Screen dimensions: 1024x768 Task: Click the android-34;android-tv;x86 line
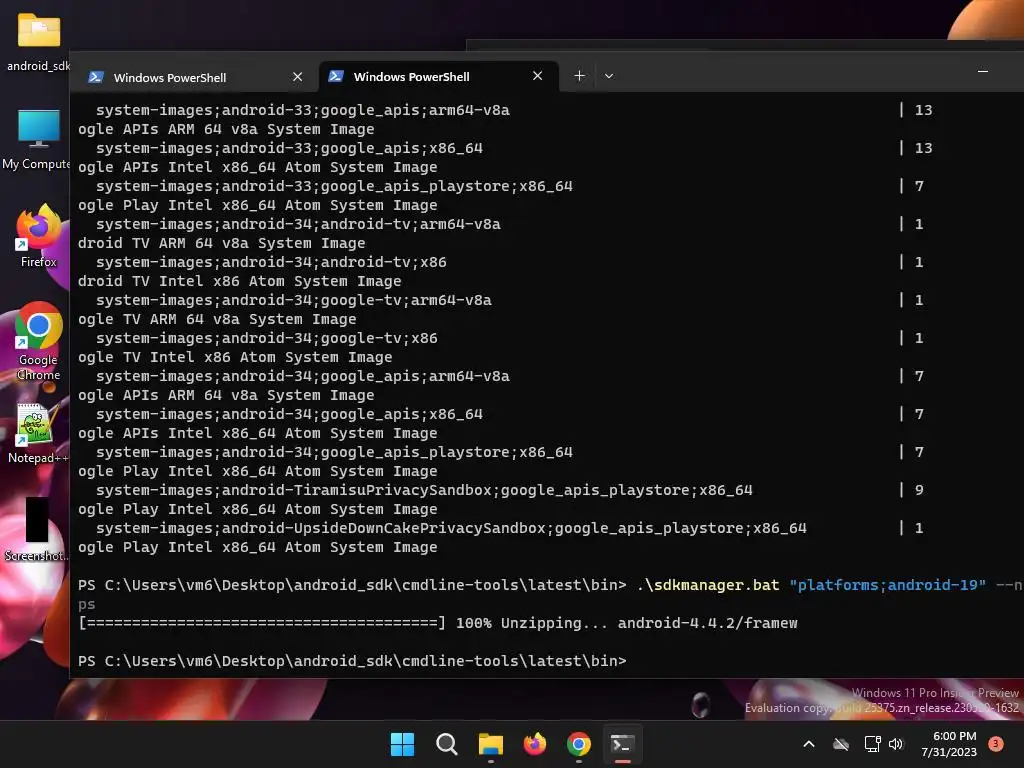271,262
